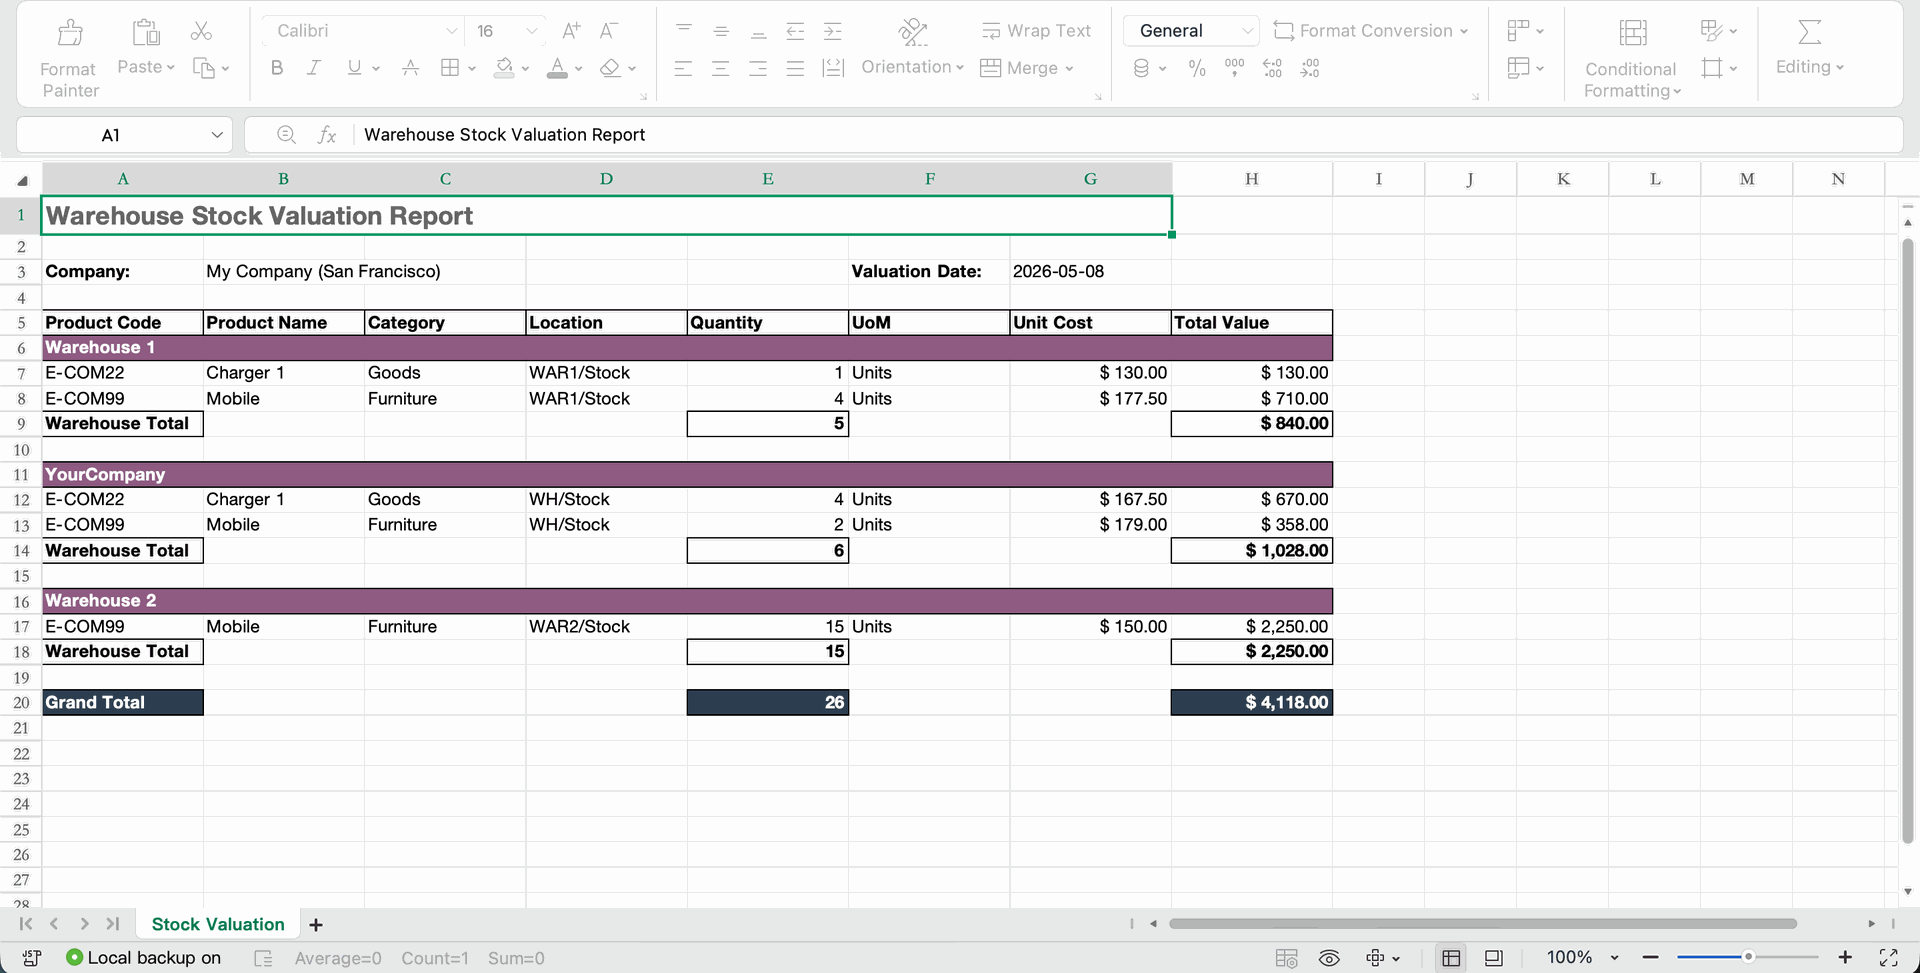This screenshot has height=973, width=1920.
Task: Switch to Normal view in status bar
Action: click(1452, 958)
